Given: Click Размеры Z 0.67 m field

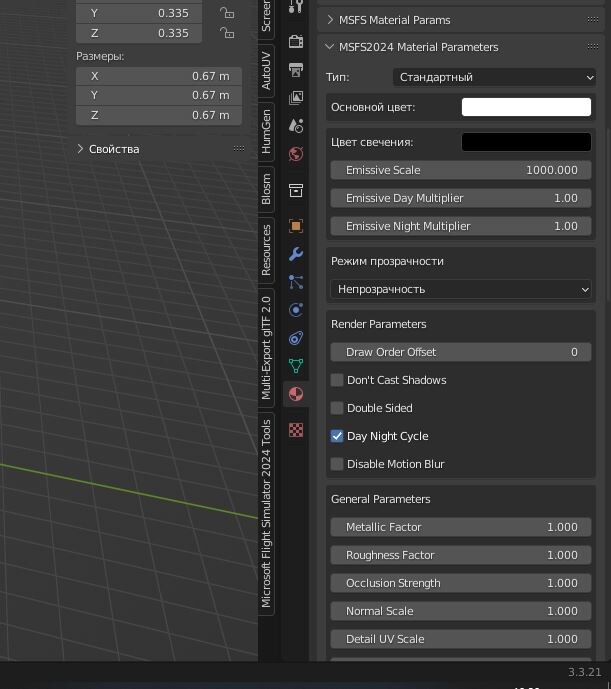Looking at the screenshot, I should (x=159, y=115).
